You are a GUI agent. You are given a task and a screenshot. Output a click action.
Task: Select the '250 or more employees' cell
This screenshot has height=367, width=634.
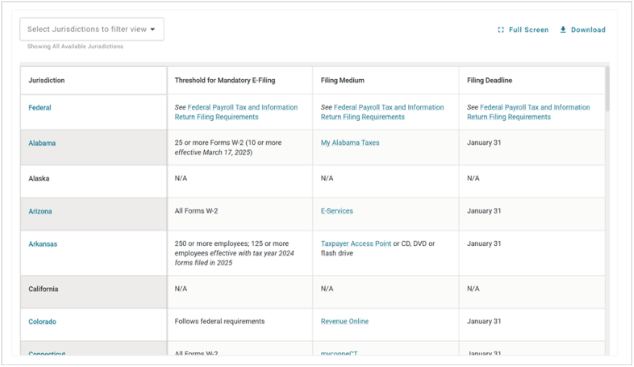(x=240, y=253)
